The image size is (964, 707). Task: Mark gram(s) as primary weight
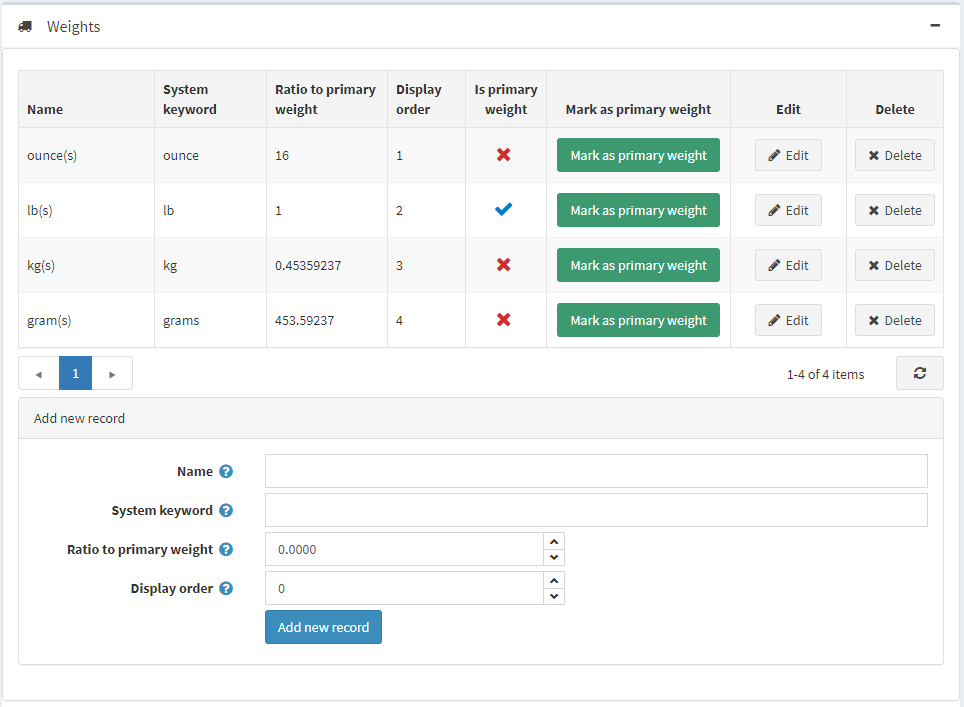tap(638, 320)
